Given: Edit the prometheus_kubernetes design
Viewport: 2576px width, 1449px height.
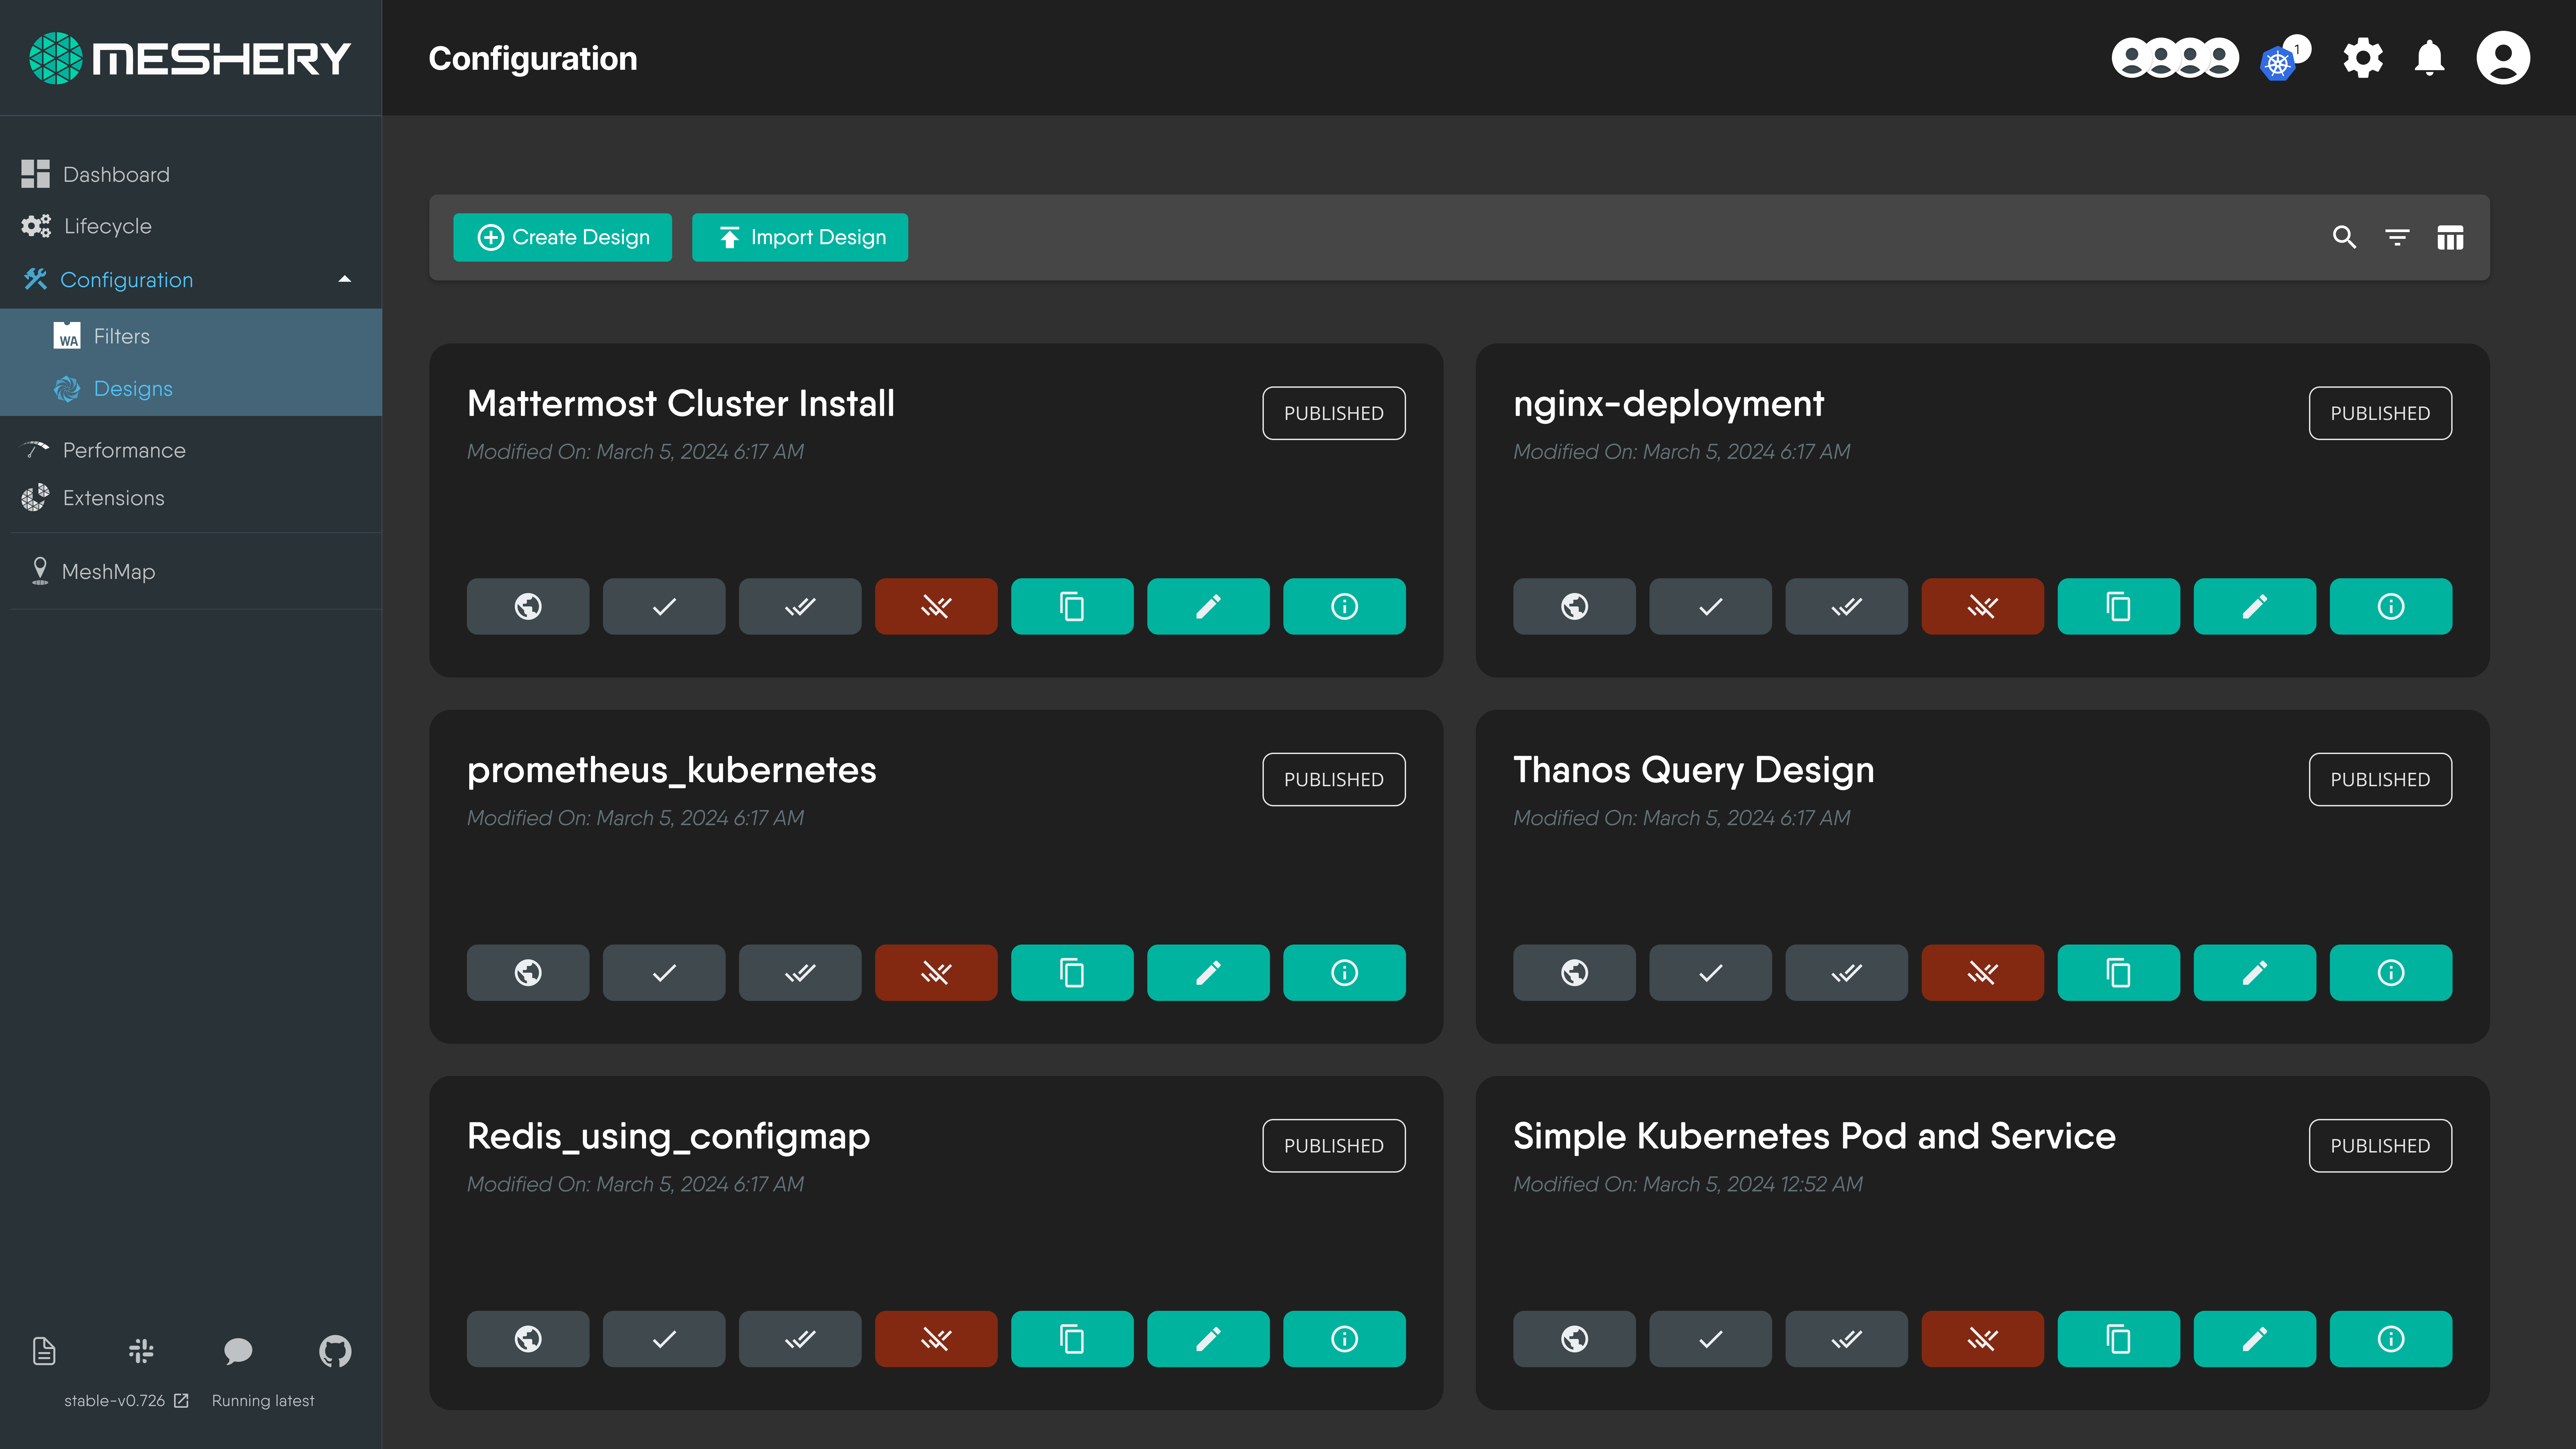Looking at the screenshot, I should pos(1208,972).
